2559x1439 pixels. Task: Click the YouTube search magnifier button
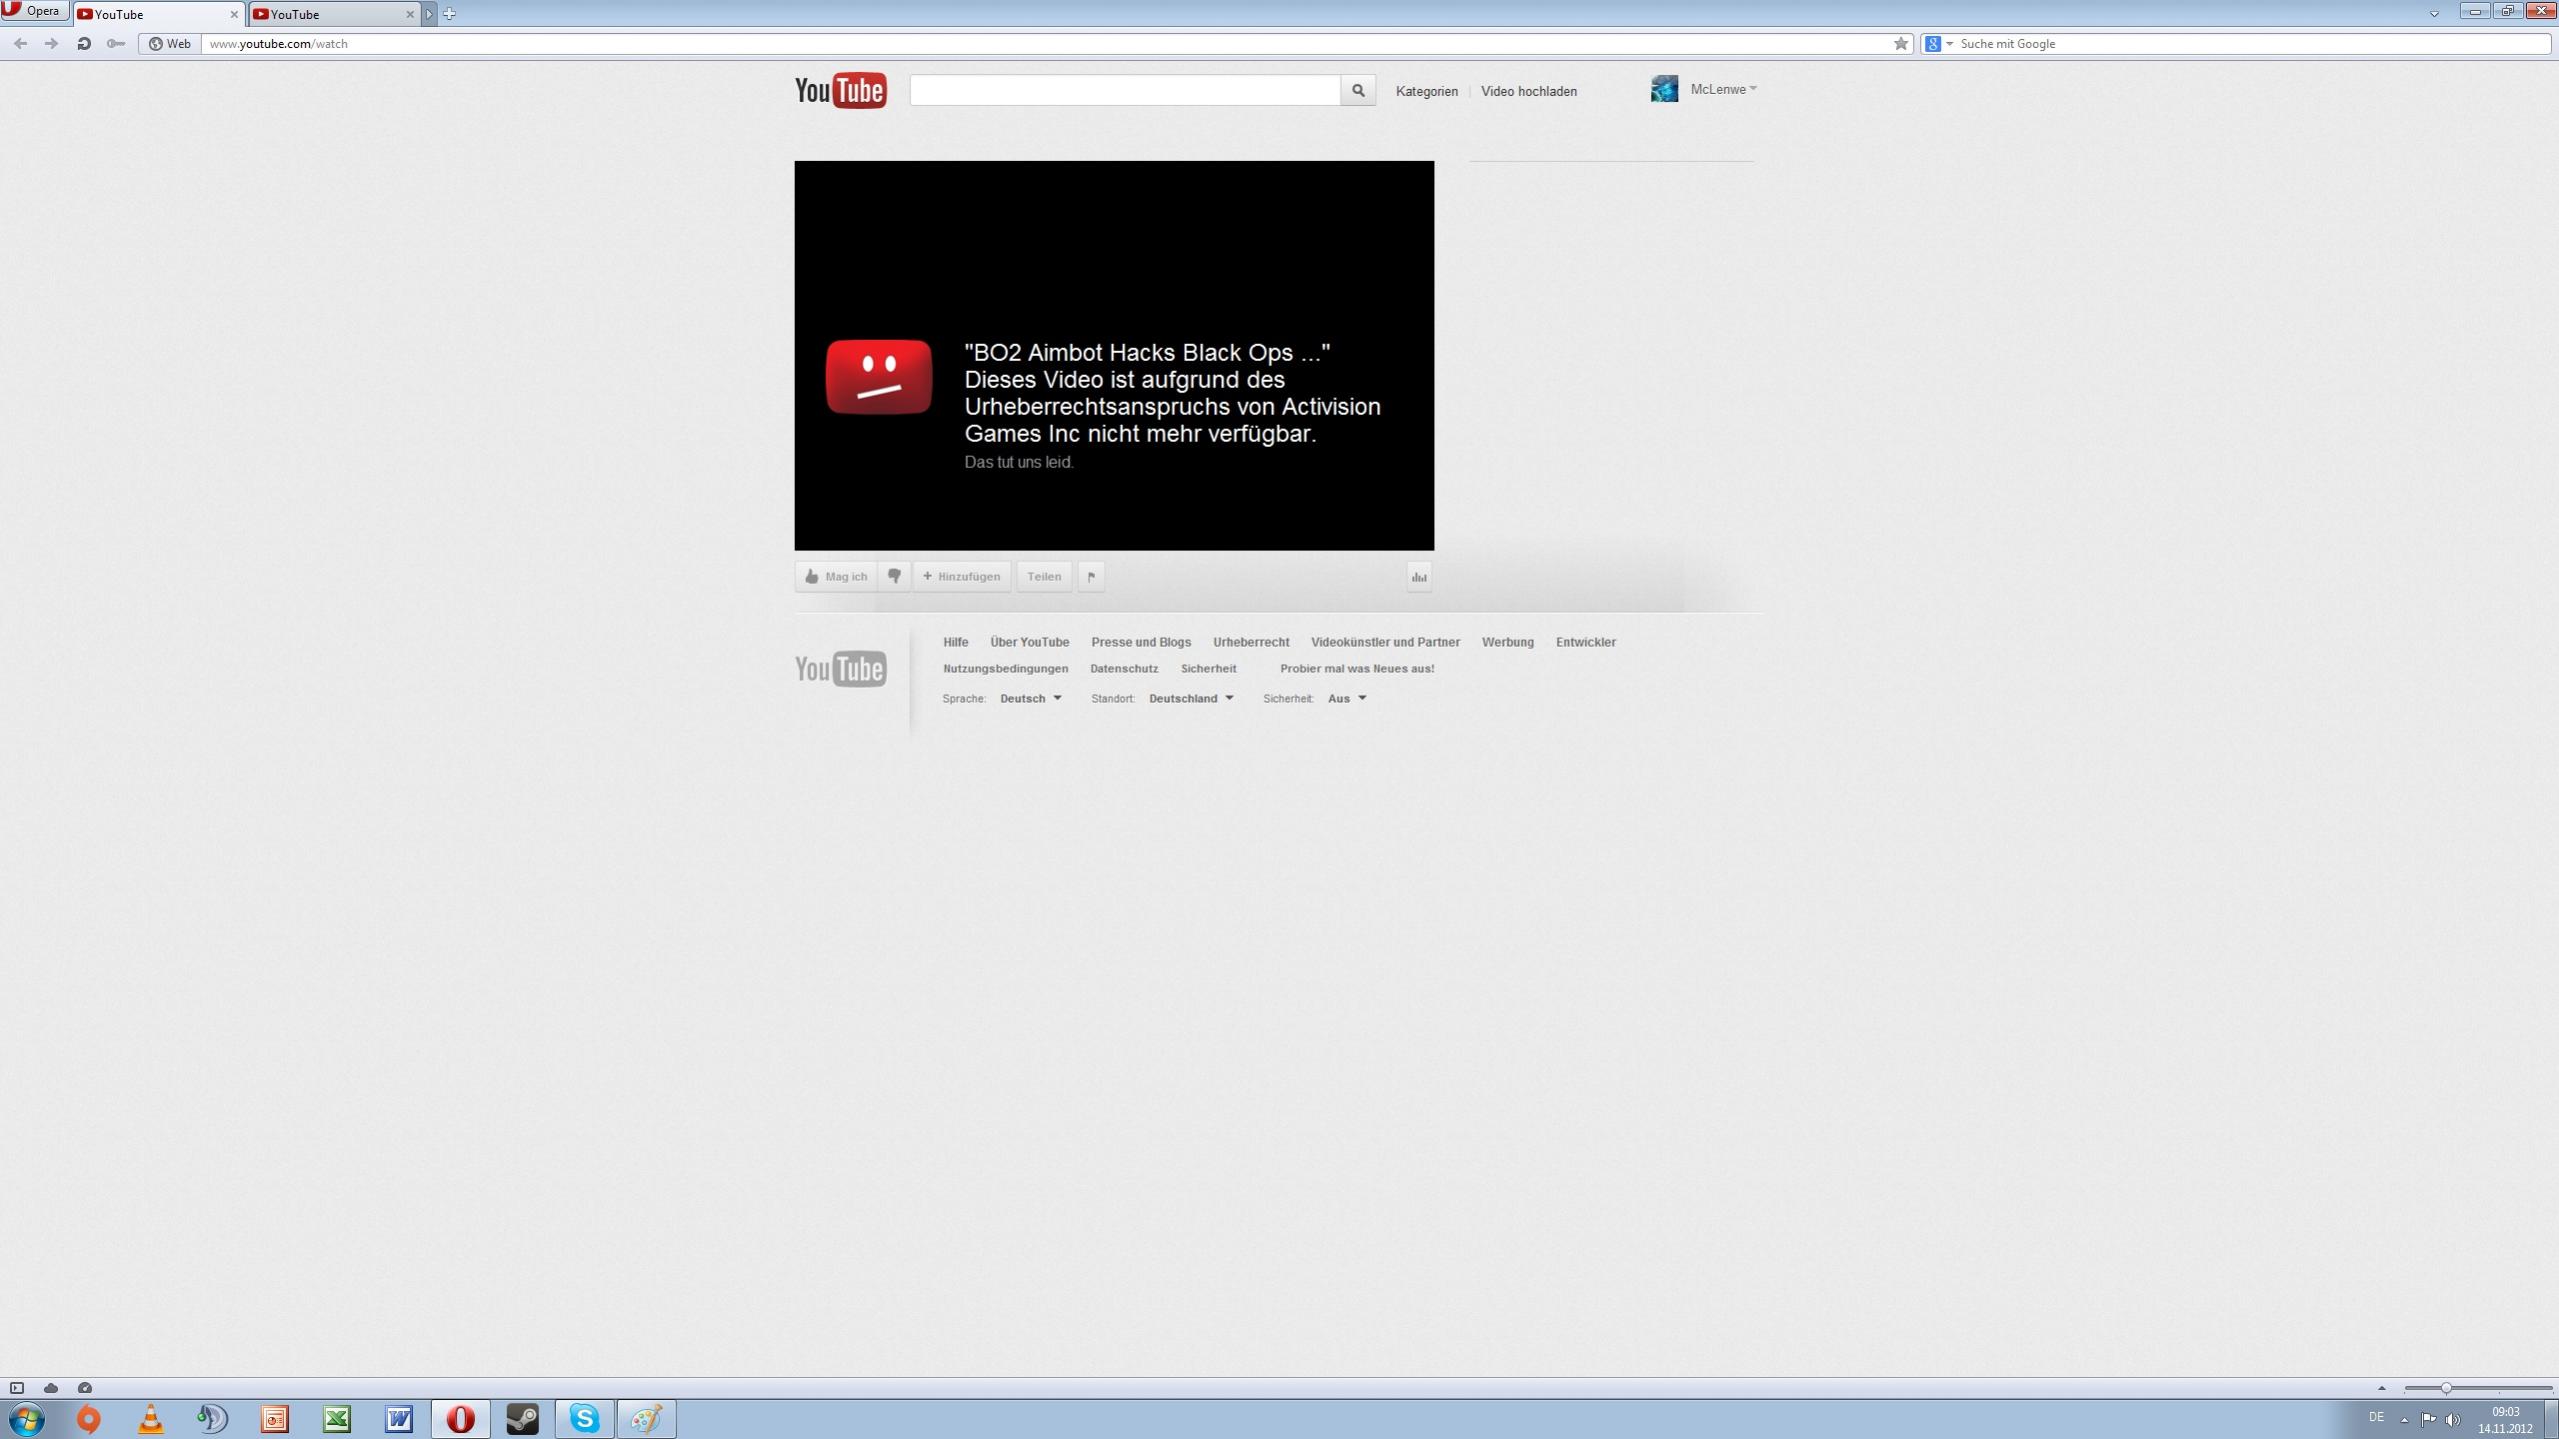[x=1357, y=90]
